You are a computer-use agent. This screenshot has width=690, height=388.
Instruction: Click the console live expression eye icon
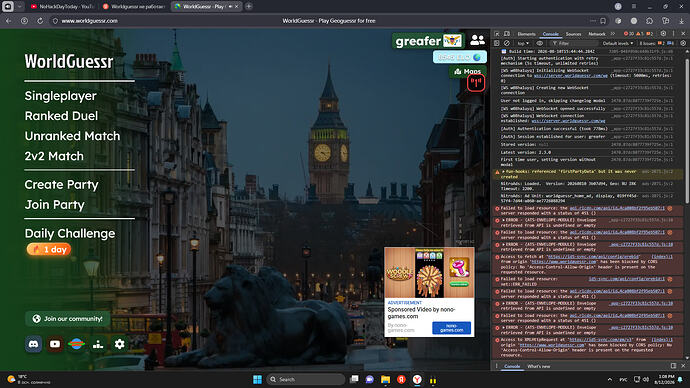click(x=540, y=43)
